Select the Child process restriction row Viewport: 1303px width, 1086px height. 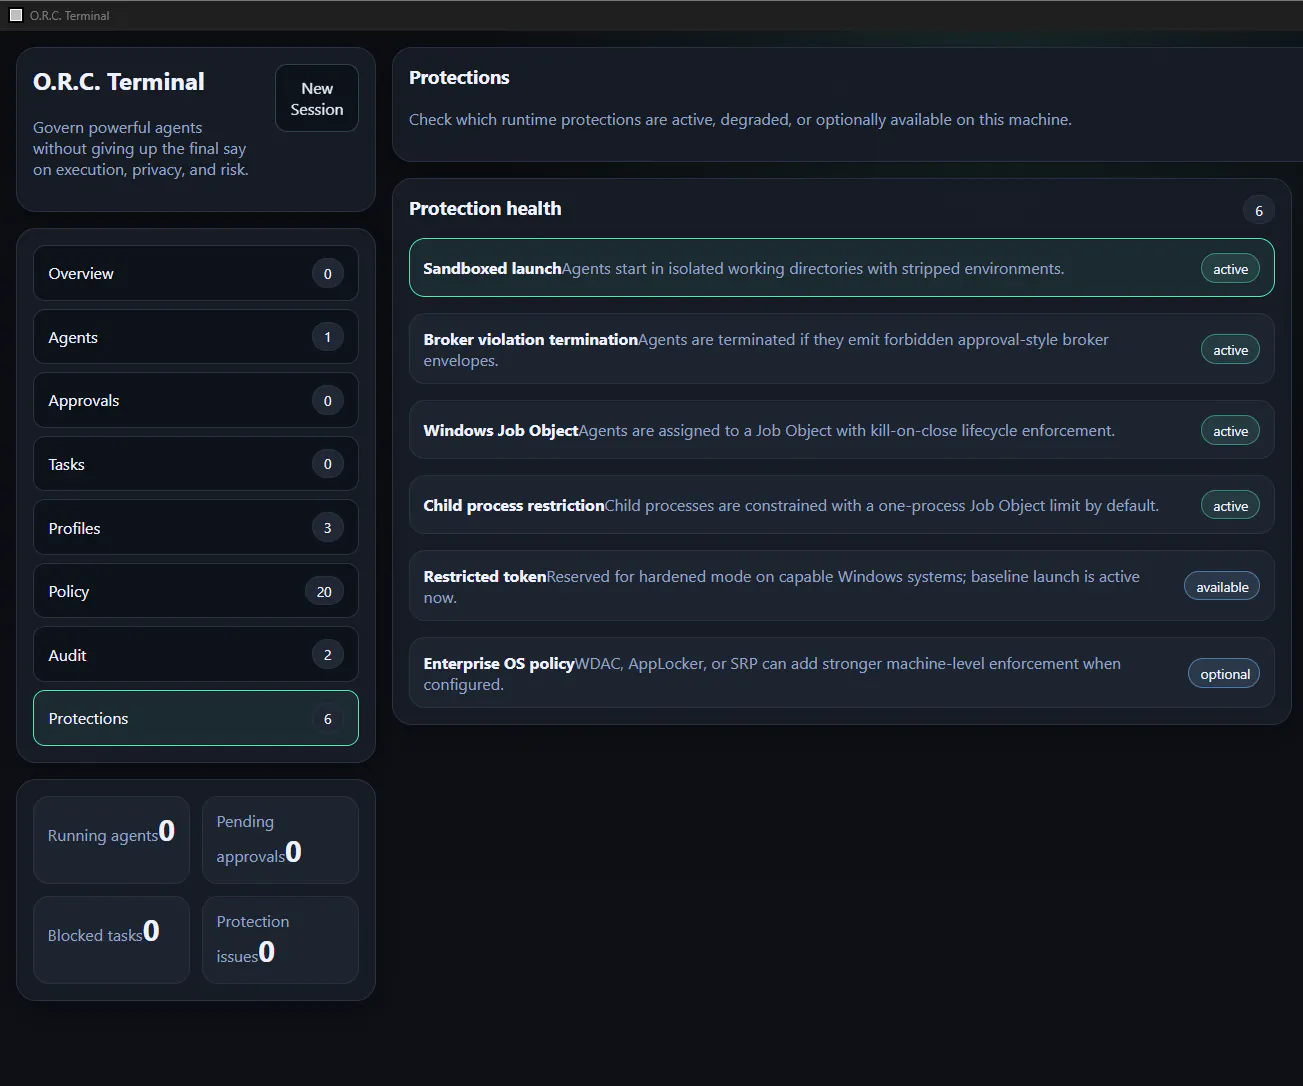pos(842,505)
